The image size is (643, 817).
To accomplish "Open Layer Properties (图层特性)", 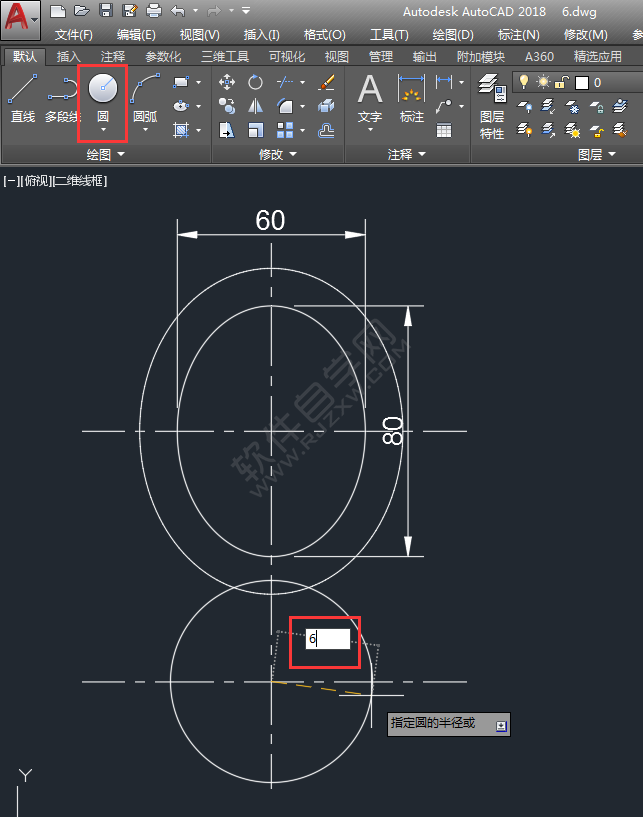I will click(492, 107).
